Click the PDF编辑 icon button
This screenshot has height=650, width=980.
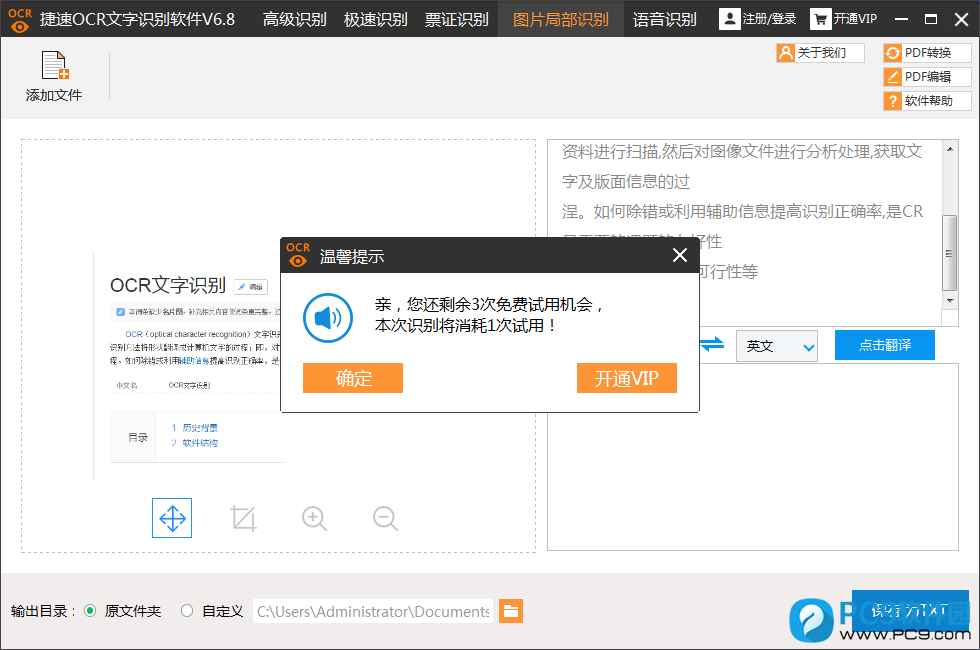(x=928, y=77)
